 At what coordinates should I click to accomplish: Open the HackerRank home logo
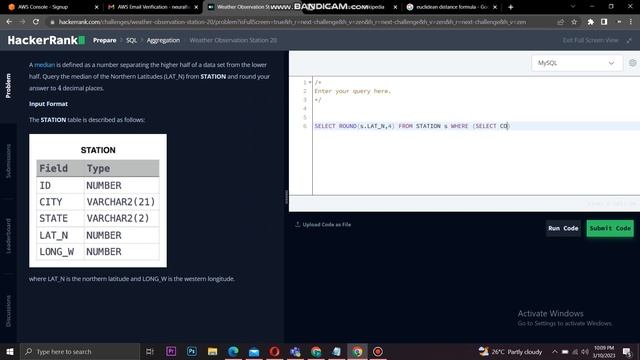(46, 40)
